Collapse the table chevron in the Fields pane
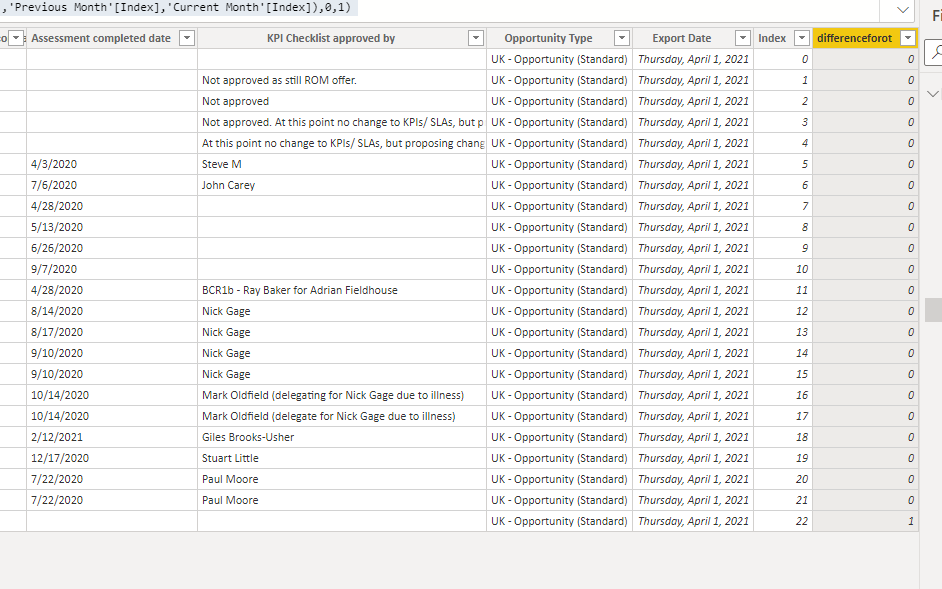Image resolution: width=942 pixels, height=589 pixels. 932,94
